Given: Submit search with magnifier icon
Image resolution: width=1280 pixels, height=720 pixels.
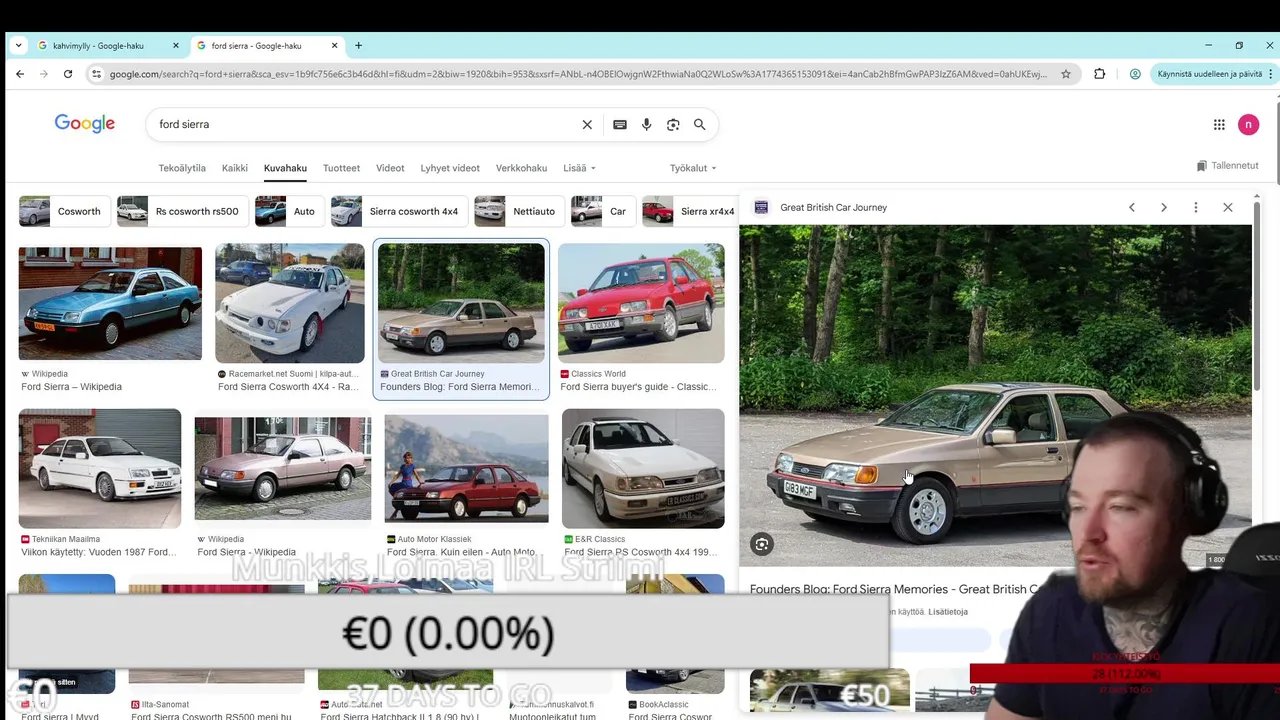Looking at the screenshot, I should [700, 125].
